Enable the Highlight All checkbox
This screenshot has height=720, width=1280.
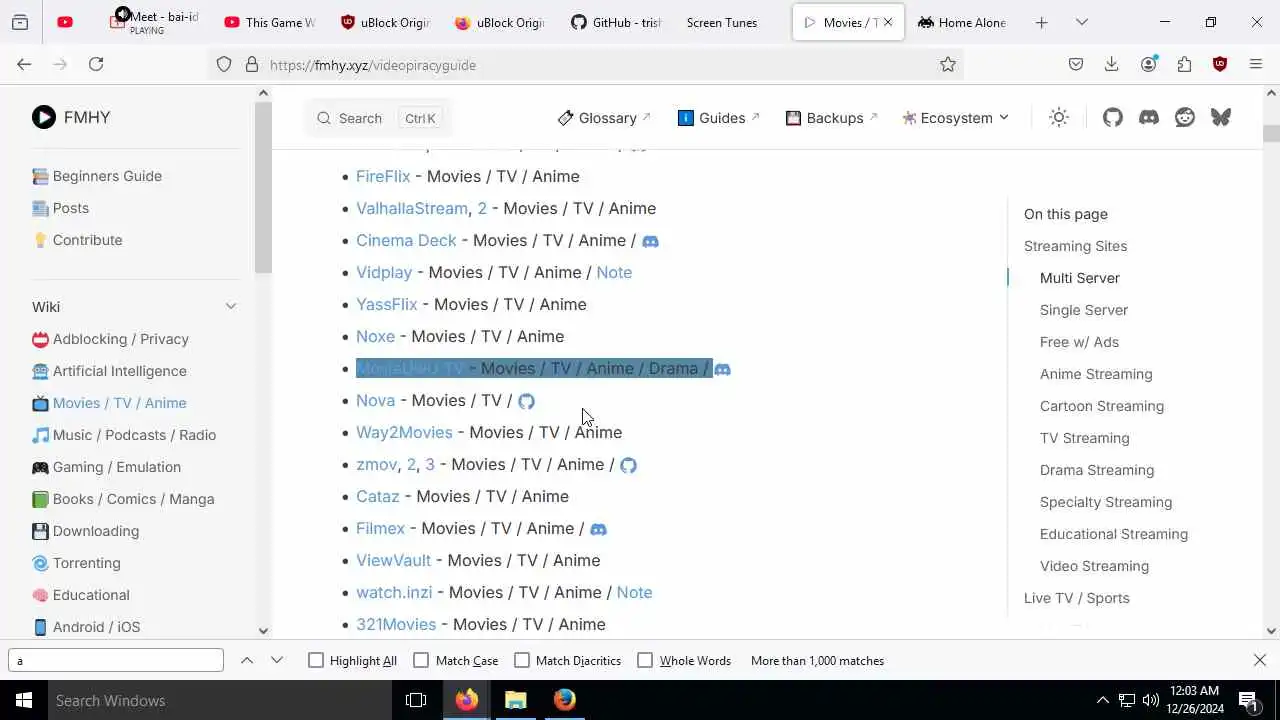pos(316,660)
